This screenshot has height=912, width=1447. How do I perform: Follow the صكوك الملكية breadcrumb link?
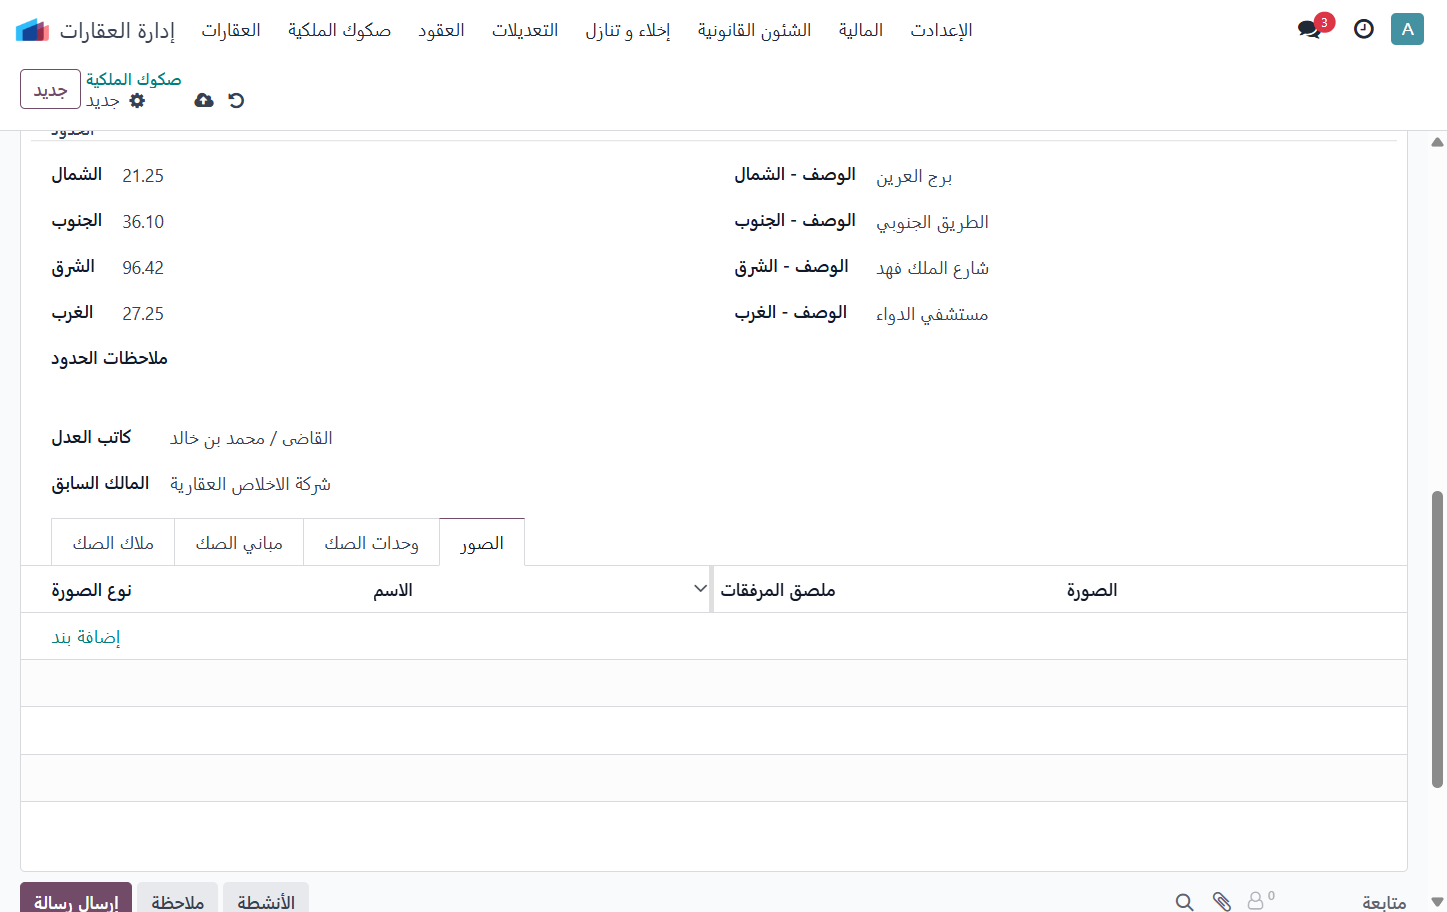click(134, 79)
